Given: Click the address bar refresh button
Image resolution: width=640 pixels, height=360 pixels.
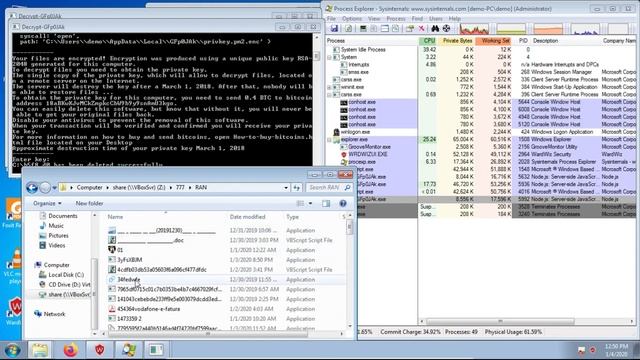Looking at the screenshot, I should [x=297, y=188].
